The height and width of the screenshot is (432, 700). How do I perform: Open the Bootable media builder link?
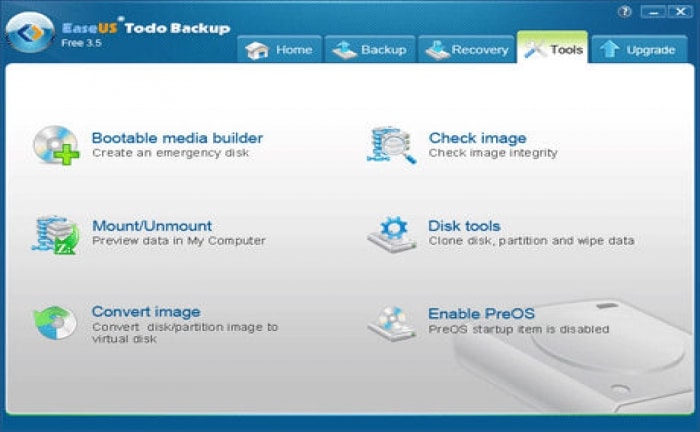(177, 138)
